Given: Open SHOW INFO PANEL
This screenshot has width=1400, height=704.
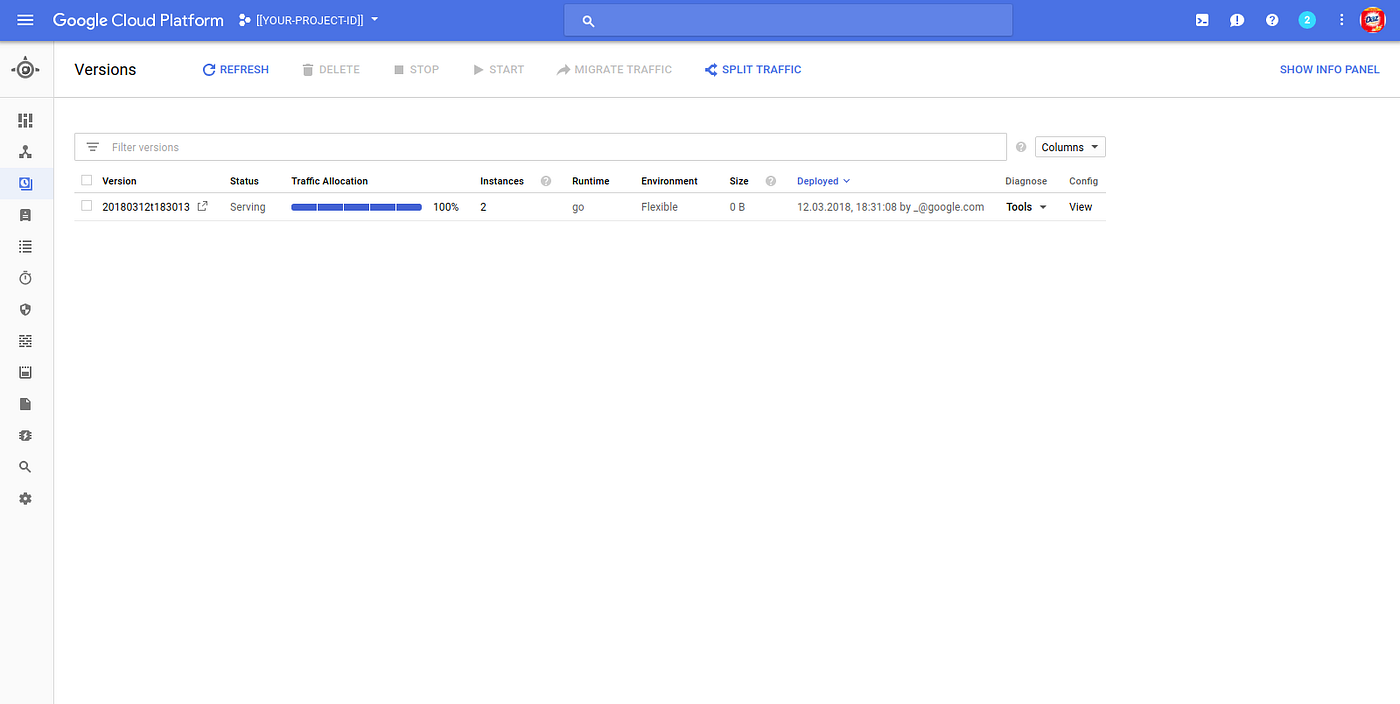Looking at the screenshot, I should (1330, 69).
